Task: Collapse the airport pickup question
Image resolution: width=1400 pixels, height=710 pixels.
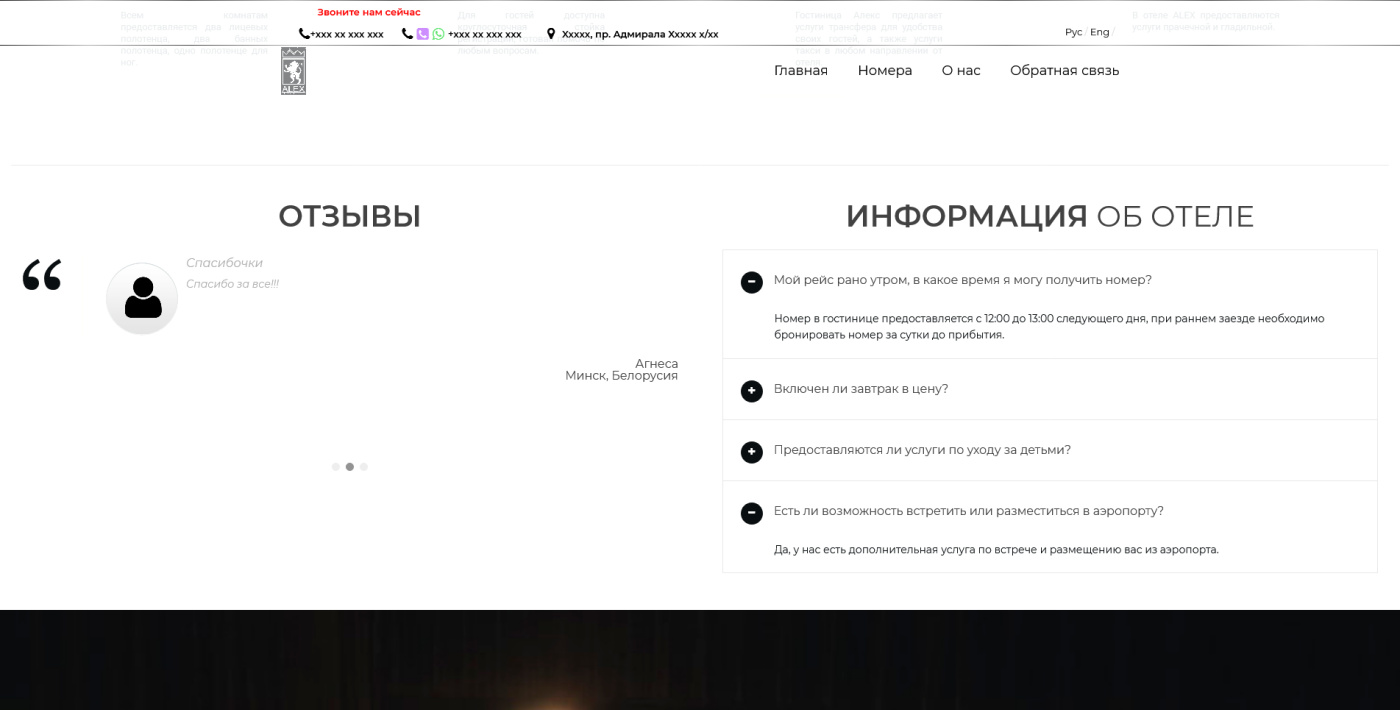Action: click(752, 513)
